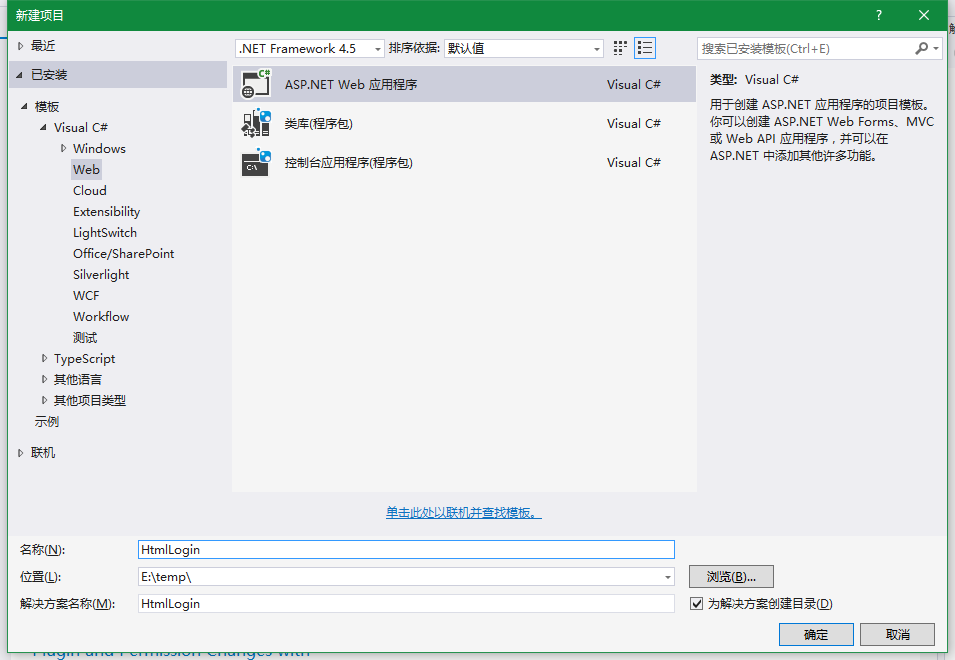Click the console application (控制台应用程序) template icon
This screenshot has width=955, height=660.
click(256, 163)
